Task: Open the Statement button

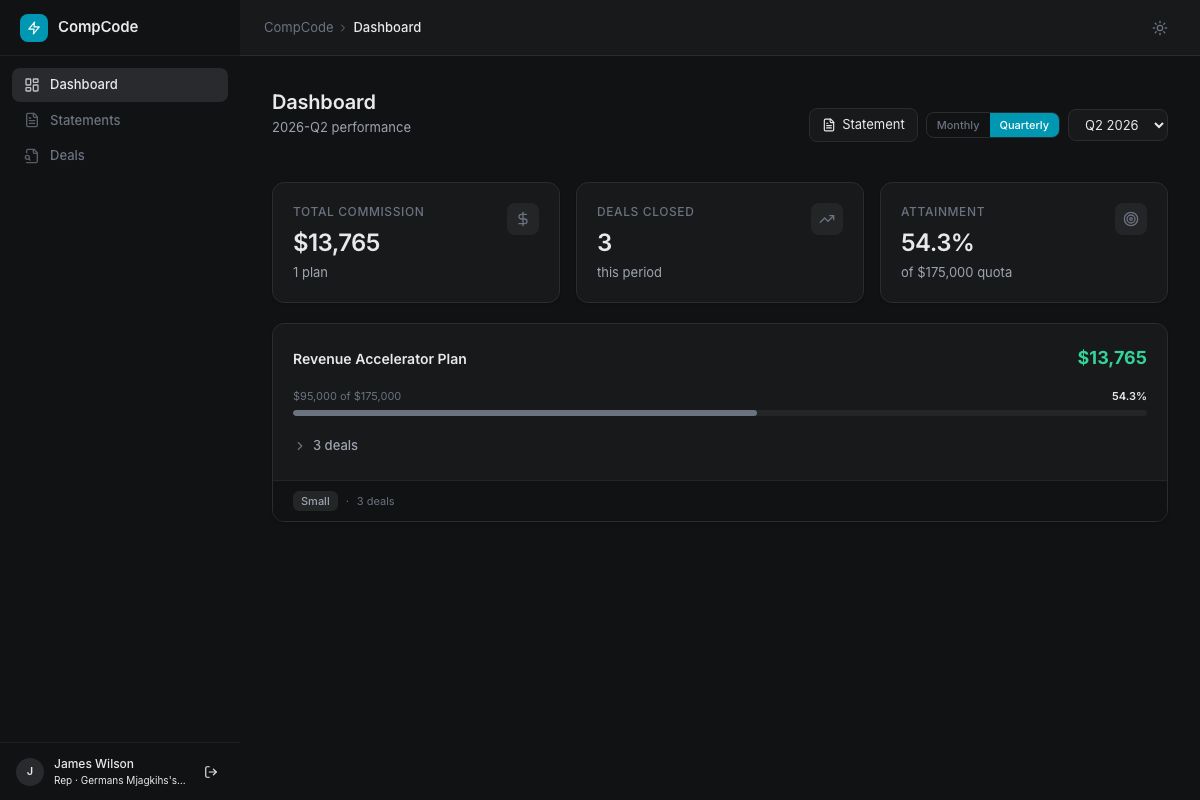Action: click(x=863, y=125)
